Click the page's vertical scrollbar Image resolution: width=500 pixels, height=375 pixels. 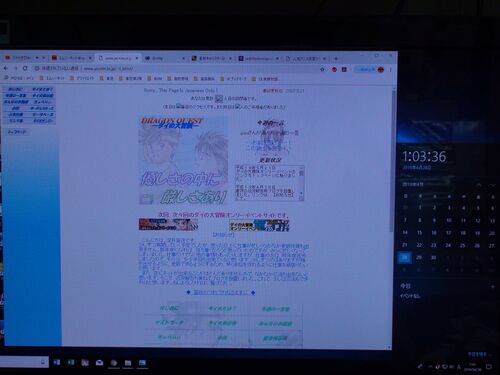click(393, 160)
